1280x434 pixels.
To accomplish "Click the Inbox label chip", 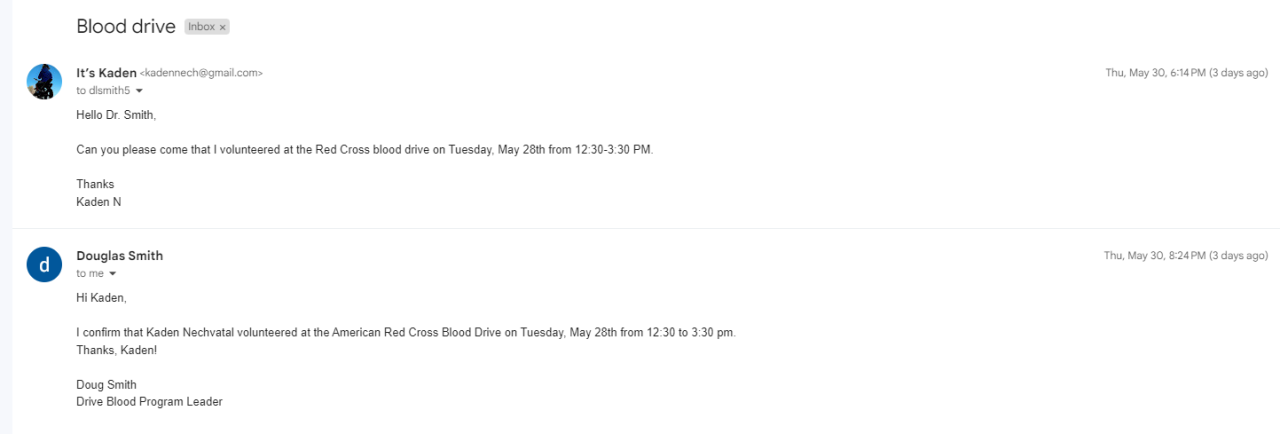I will click(201, 27).
